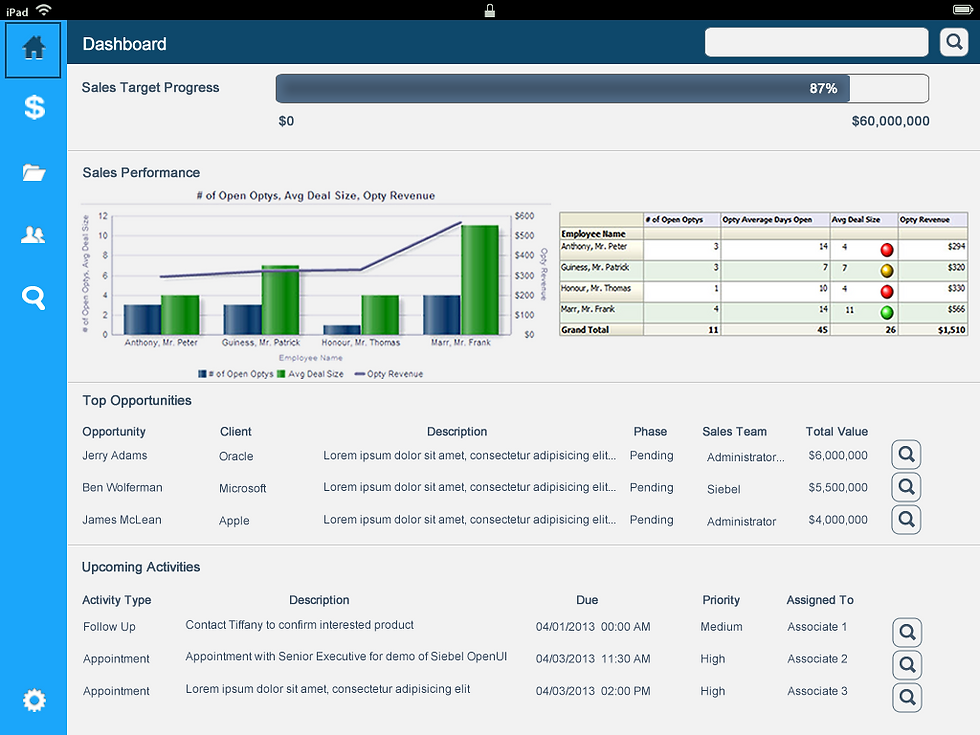Open the contacts people icon
The width and height of the screenshot is (980, 735).
(33, 235)
